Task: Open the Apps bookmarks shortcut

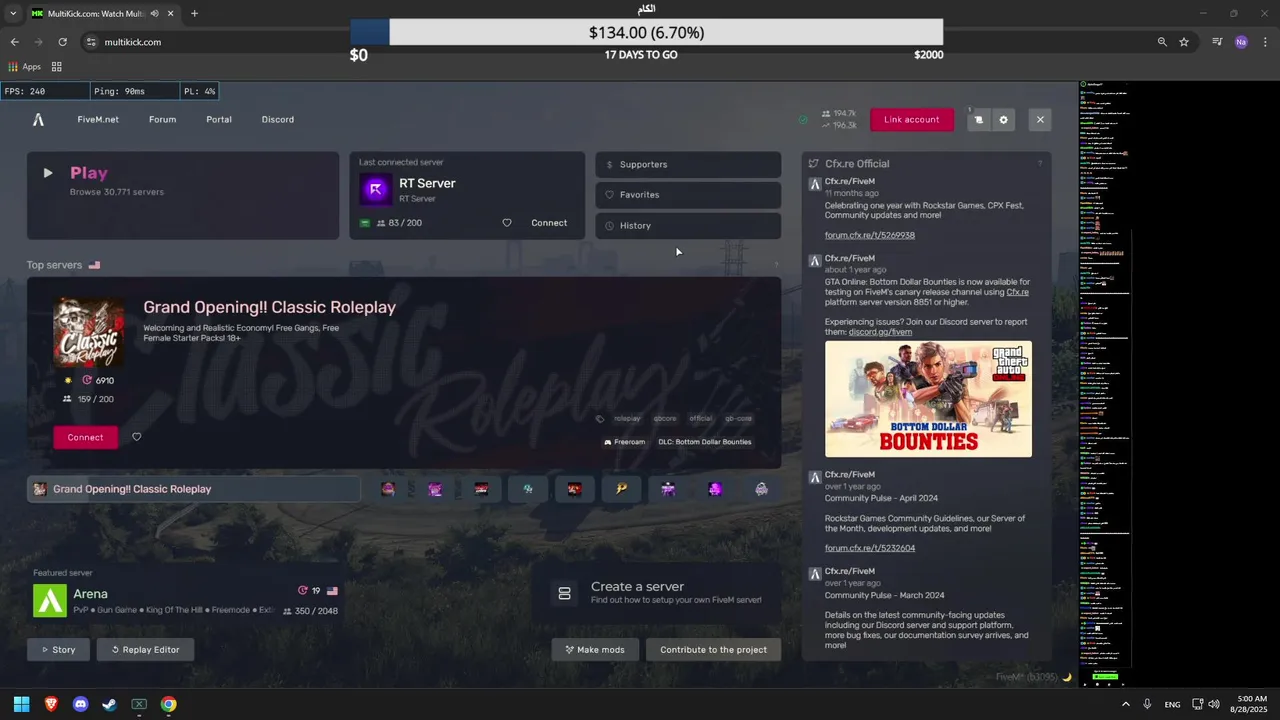Action: click(25, 67)
